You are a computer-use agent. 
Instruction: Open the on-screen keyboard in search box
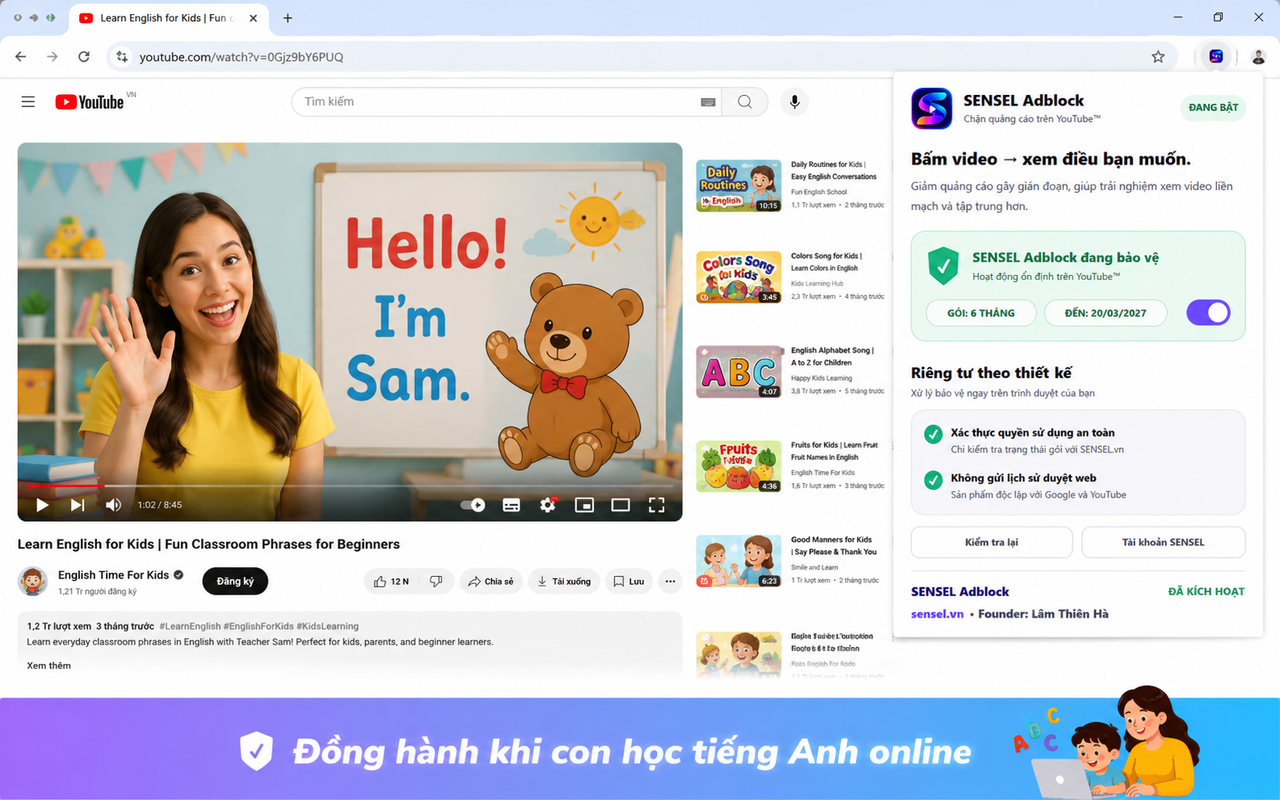tap(708, 102)
